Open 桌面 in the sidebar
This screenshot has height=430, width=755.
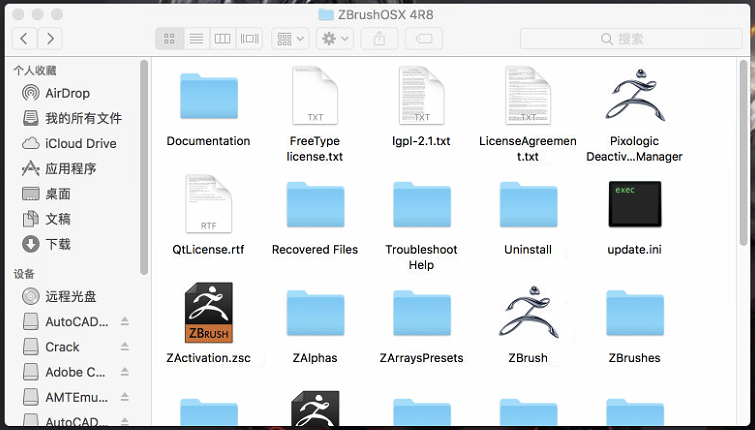[46, 194]
